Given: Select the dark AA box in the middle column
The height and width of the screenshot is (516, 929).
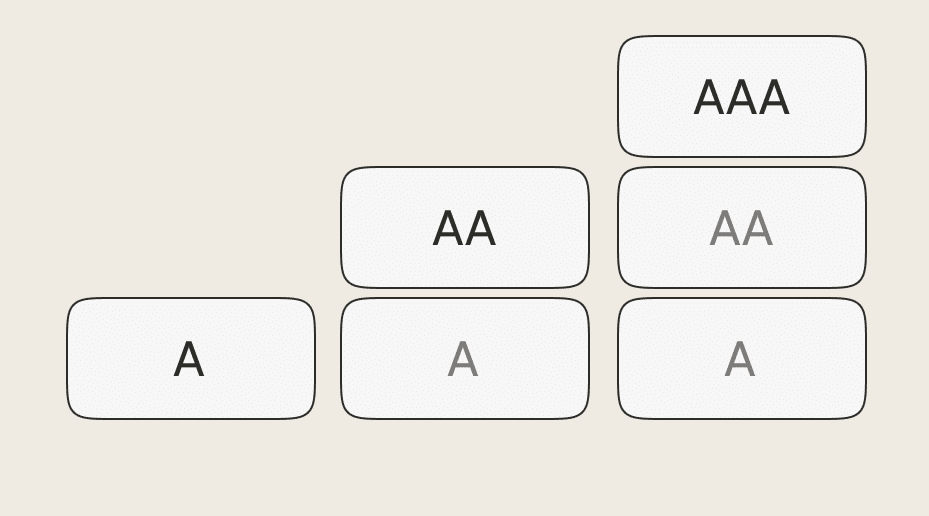Looking at the screenshot, I should (464, 228).
